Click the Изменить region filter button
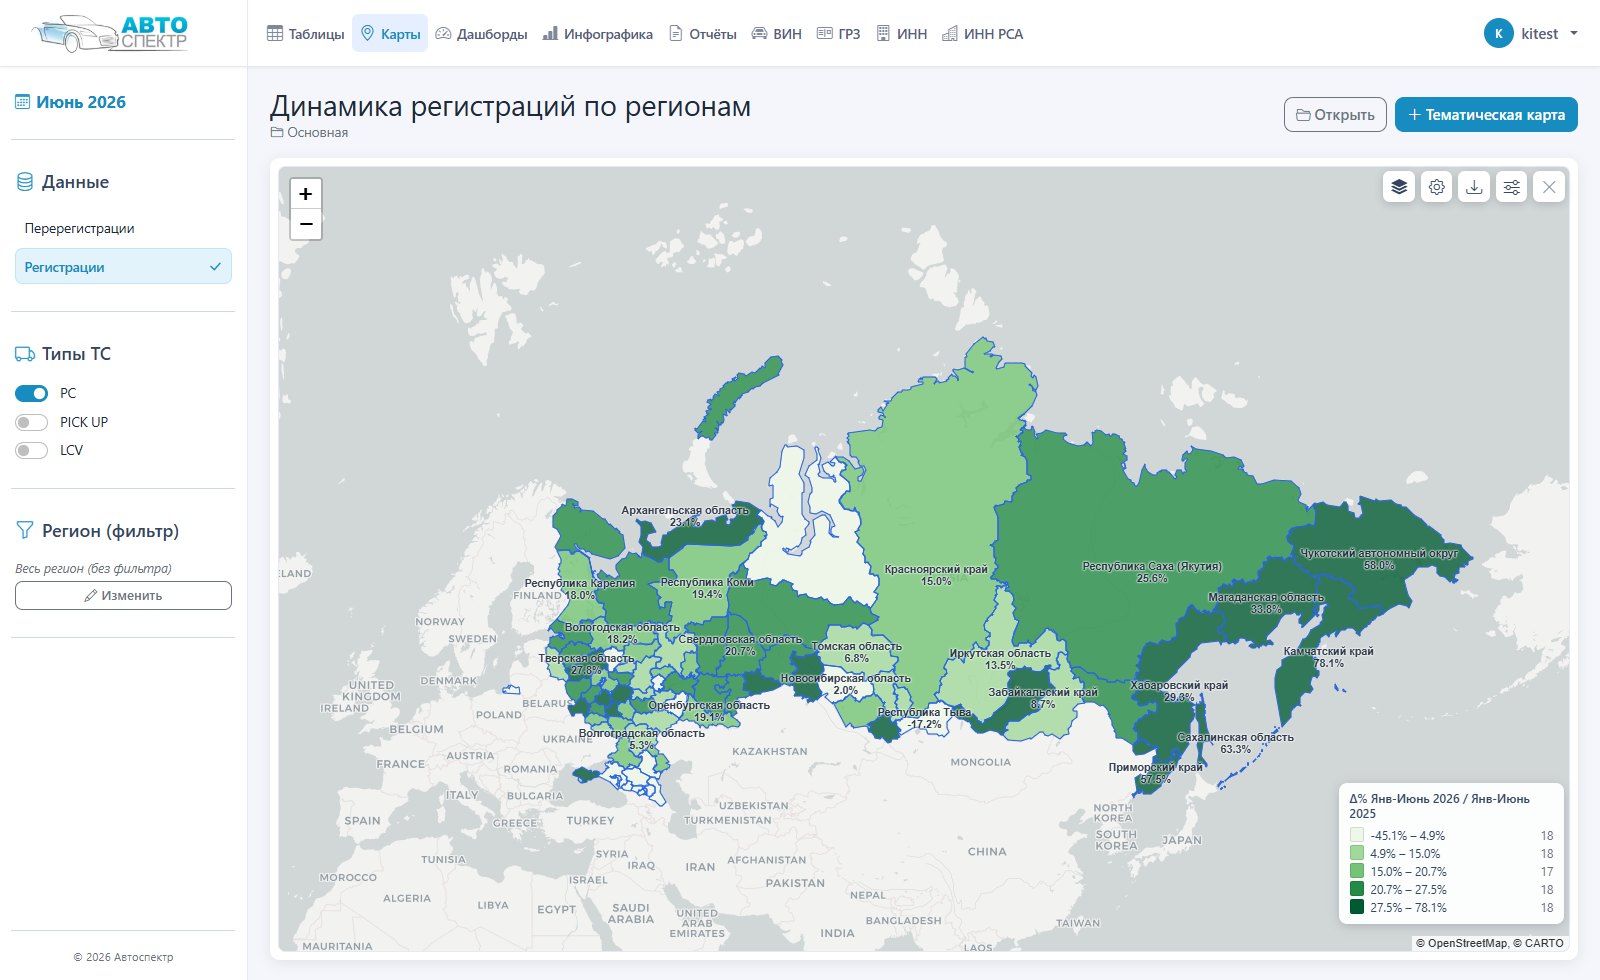The height and width of the screenshot is (980, 1600). (123, 595)
